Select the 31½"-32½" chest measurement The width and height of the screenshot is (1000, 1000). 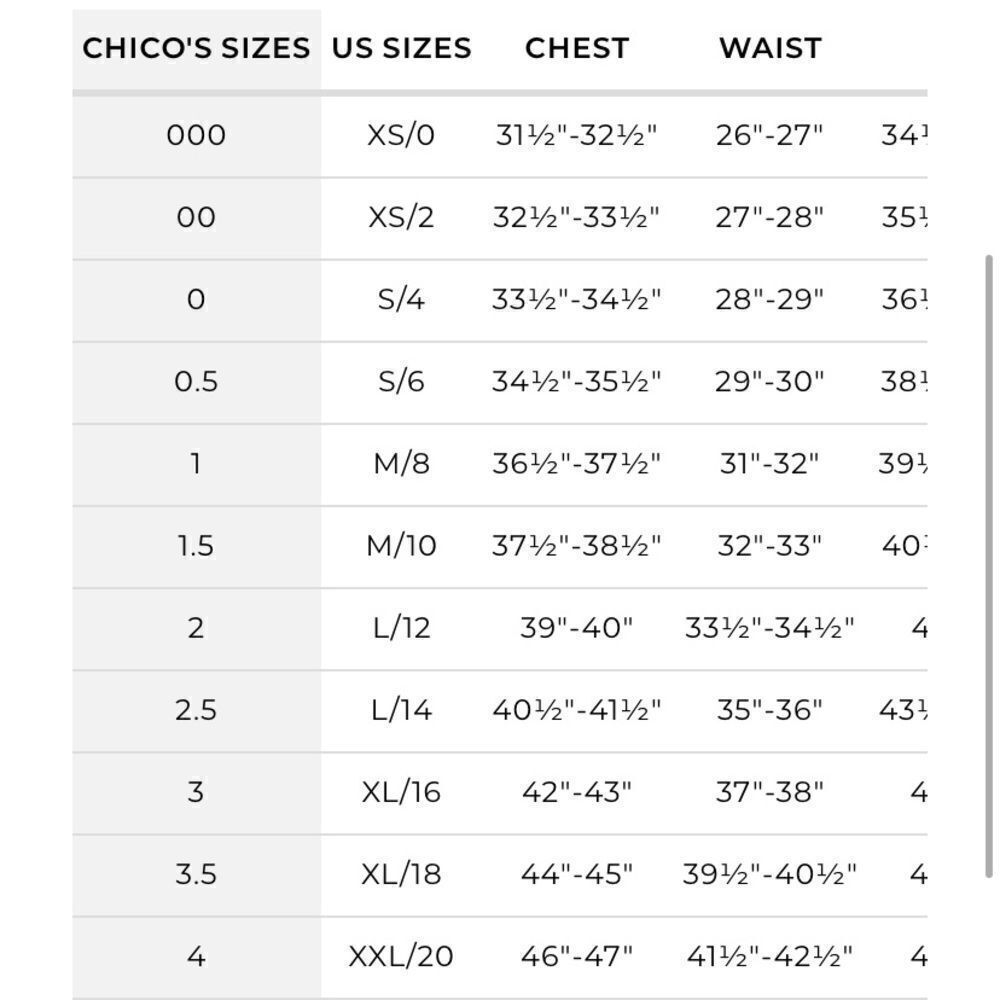click(577, 135)
